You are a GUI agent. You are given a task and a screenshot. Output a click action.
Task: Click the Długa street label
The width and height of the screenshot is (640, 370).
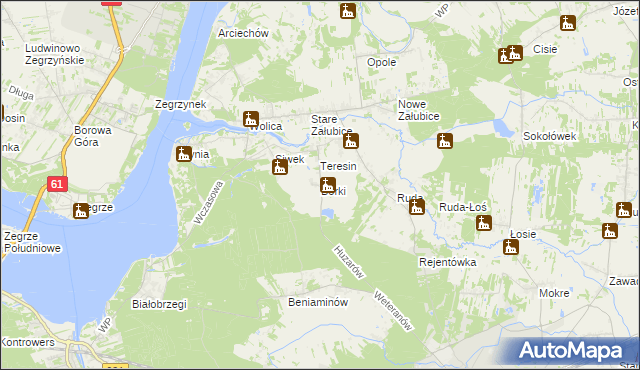point(21,93)
